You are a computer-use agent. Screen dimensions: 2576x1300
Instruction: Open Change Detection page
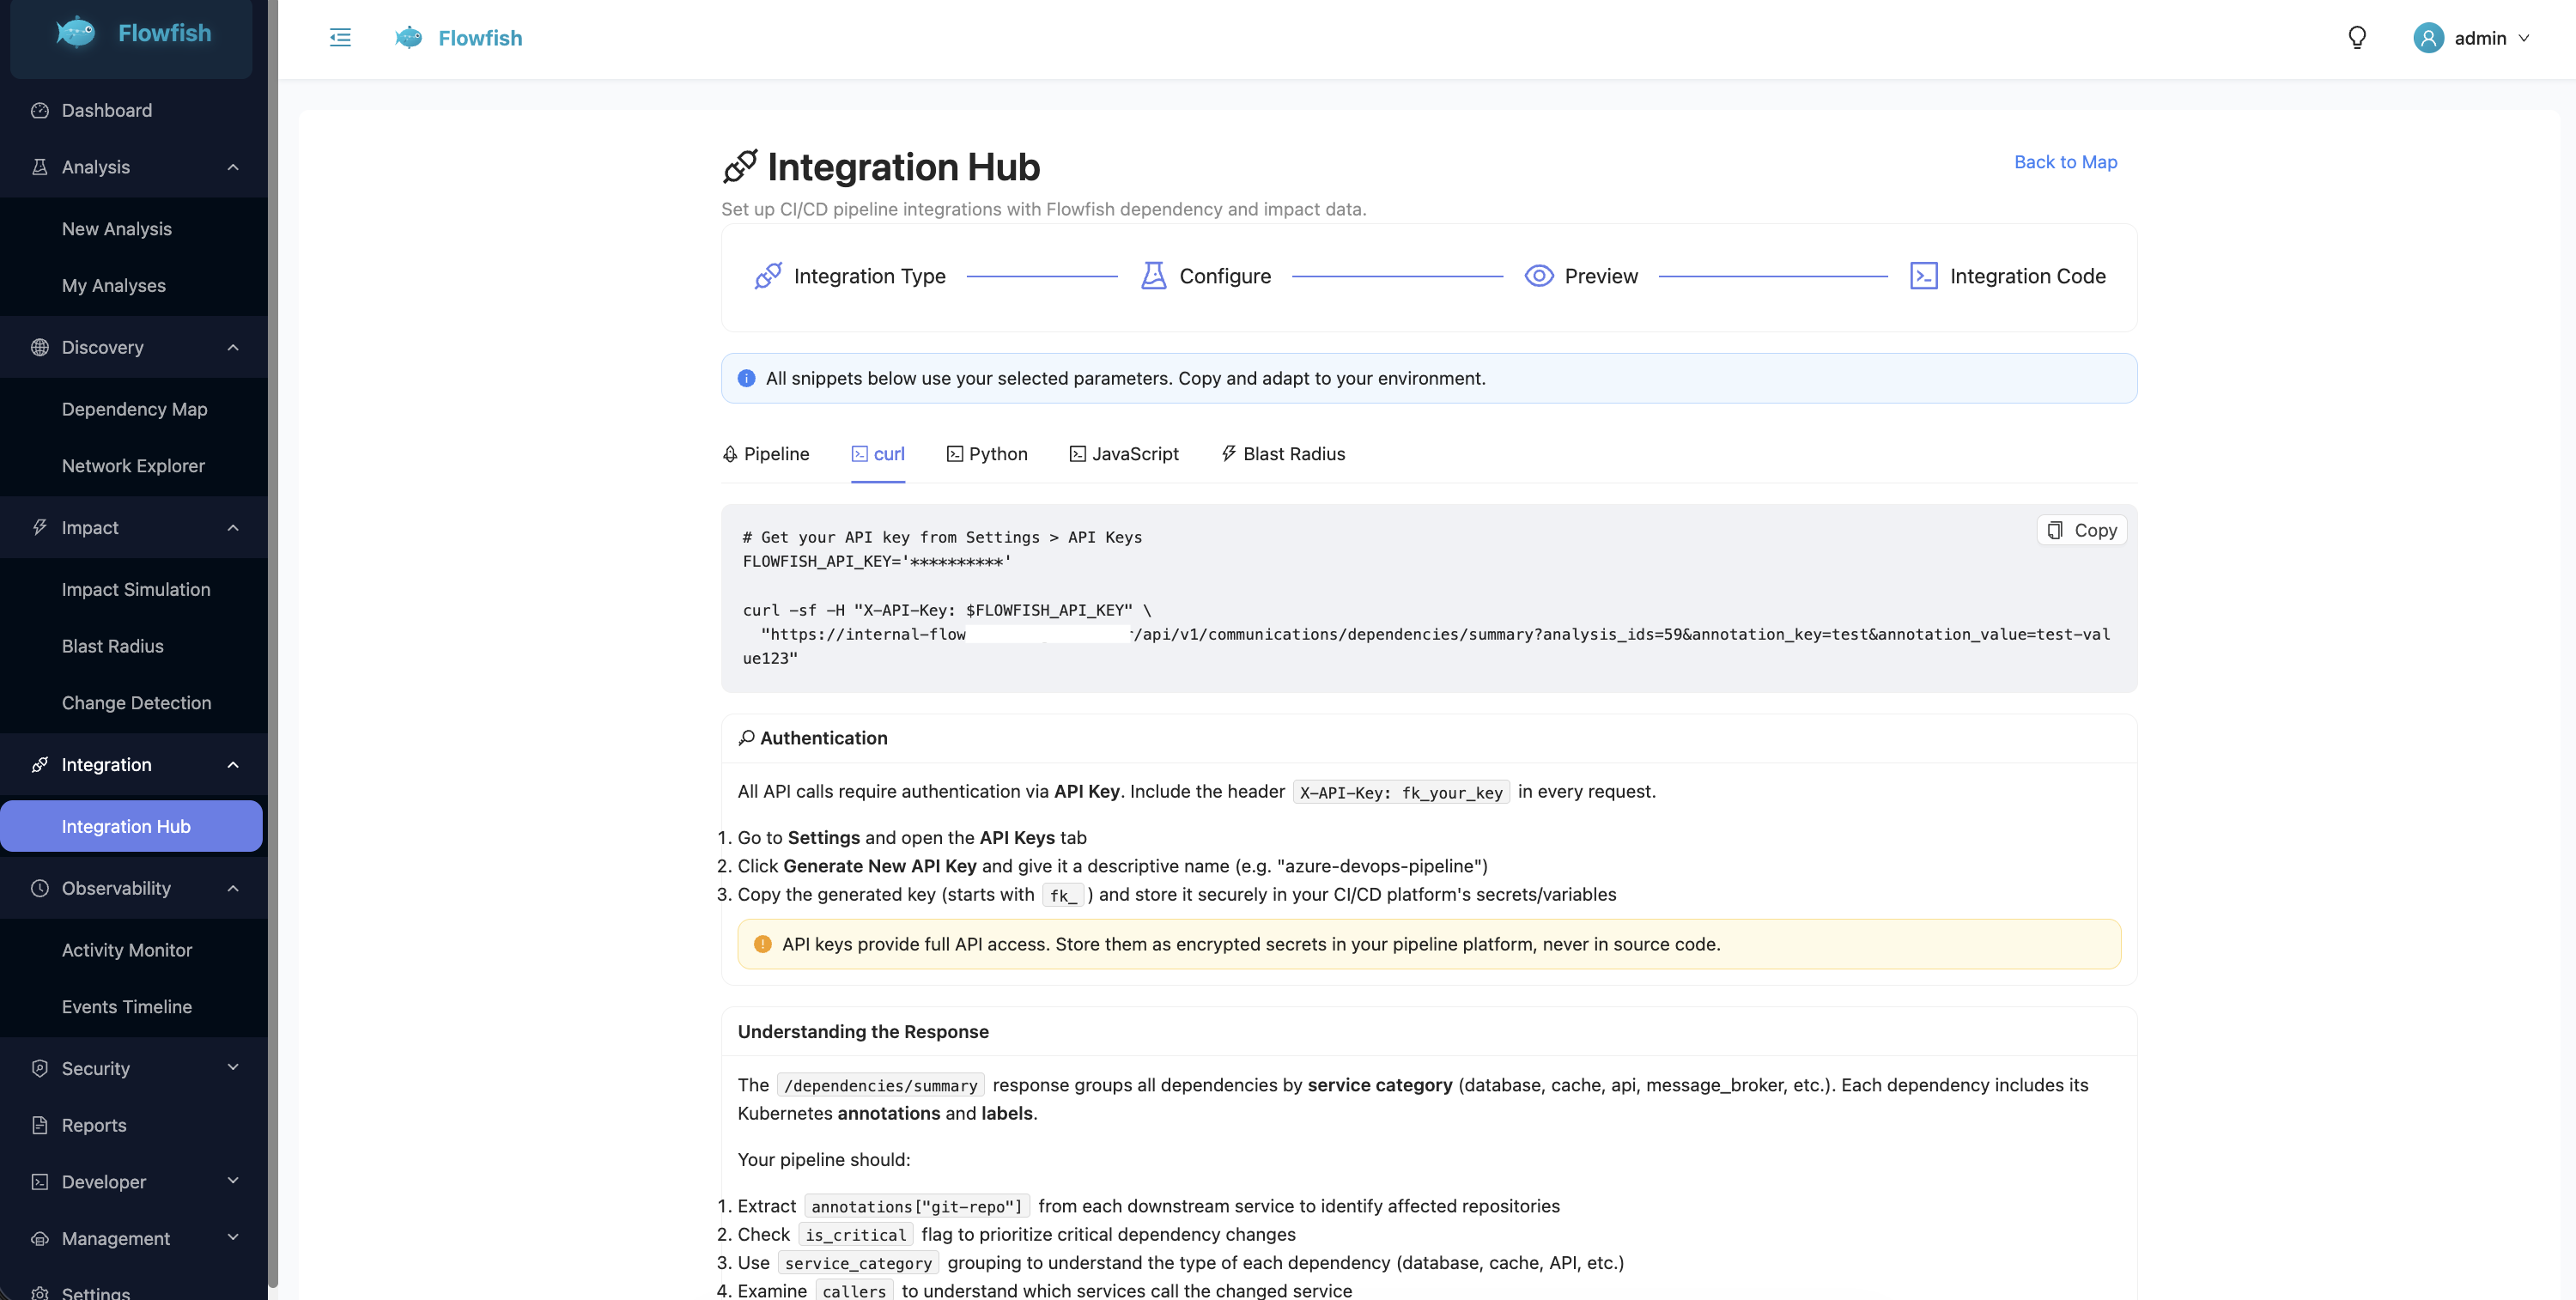point(136,703)
